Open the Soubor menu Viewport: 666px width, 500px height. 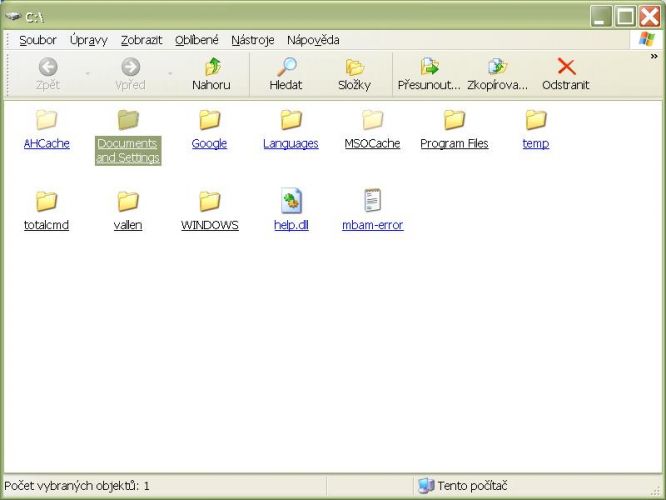tap(38, 40)
